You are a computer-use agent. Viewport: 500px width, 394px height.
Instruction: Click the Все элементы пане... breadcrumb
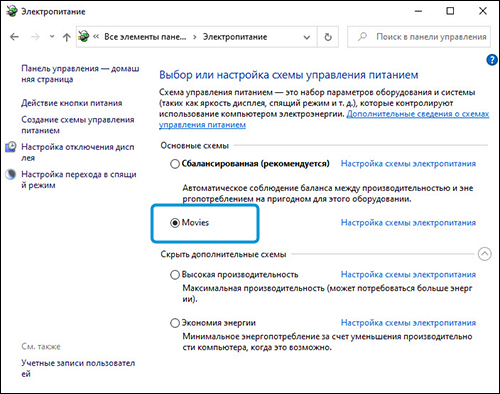click(145, 37)
